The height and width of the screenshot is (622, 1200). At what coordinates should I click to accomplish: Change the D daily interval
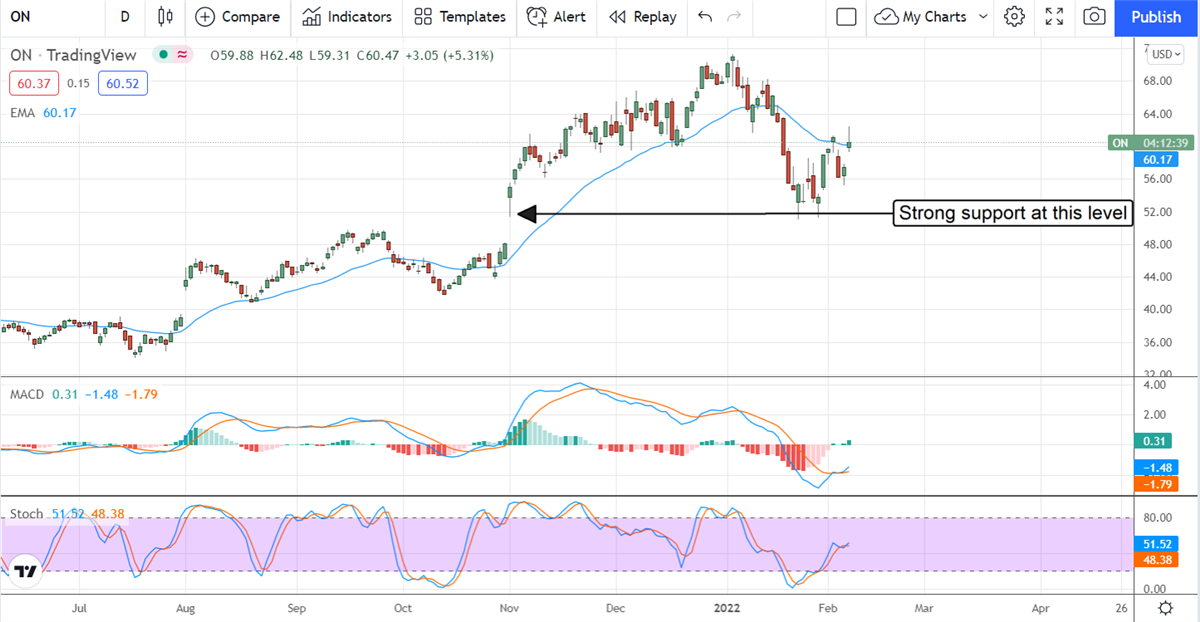(x=124, y=17)
